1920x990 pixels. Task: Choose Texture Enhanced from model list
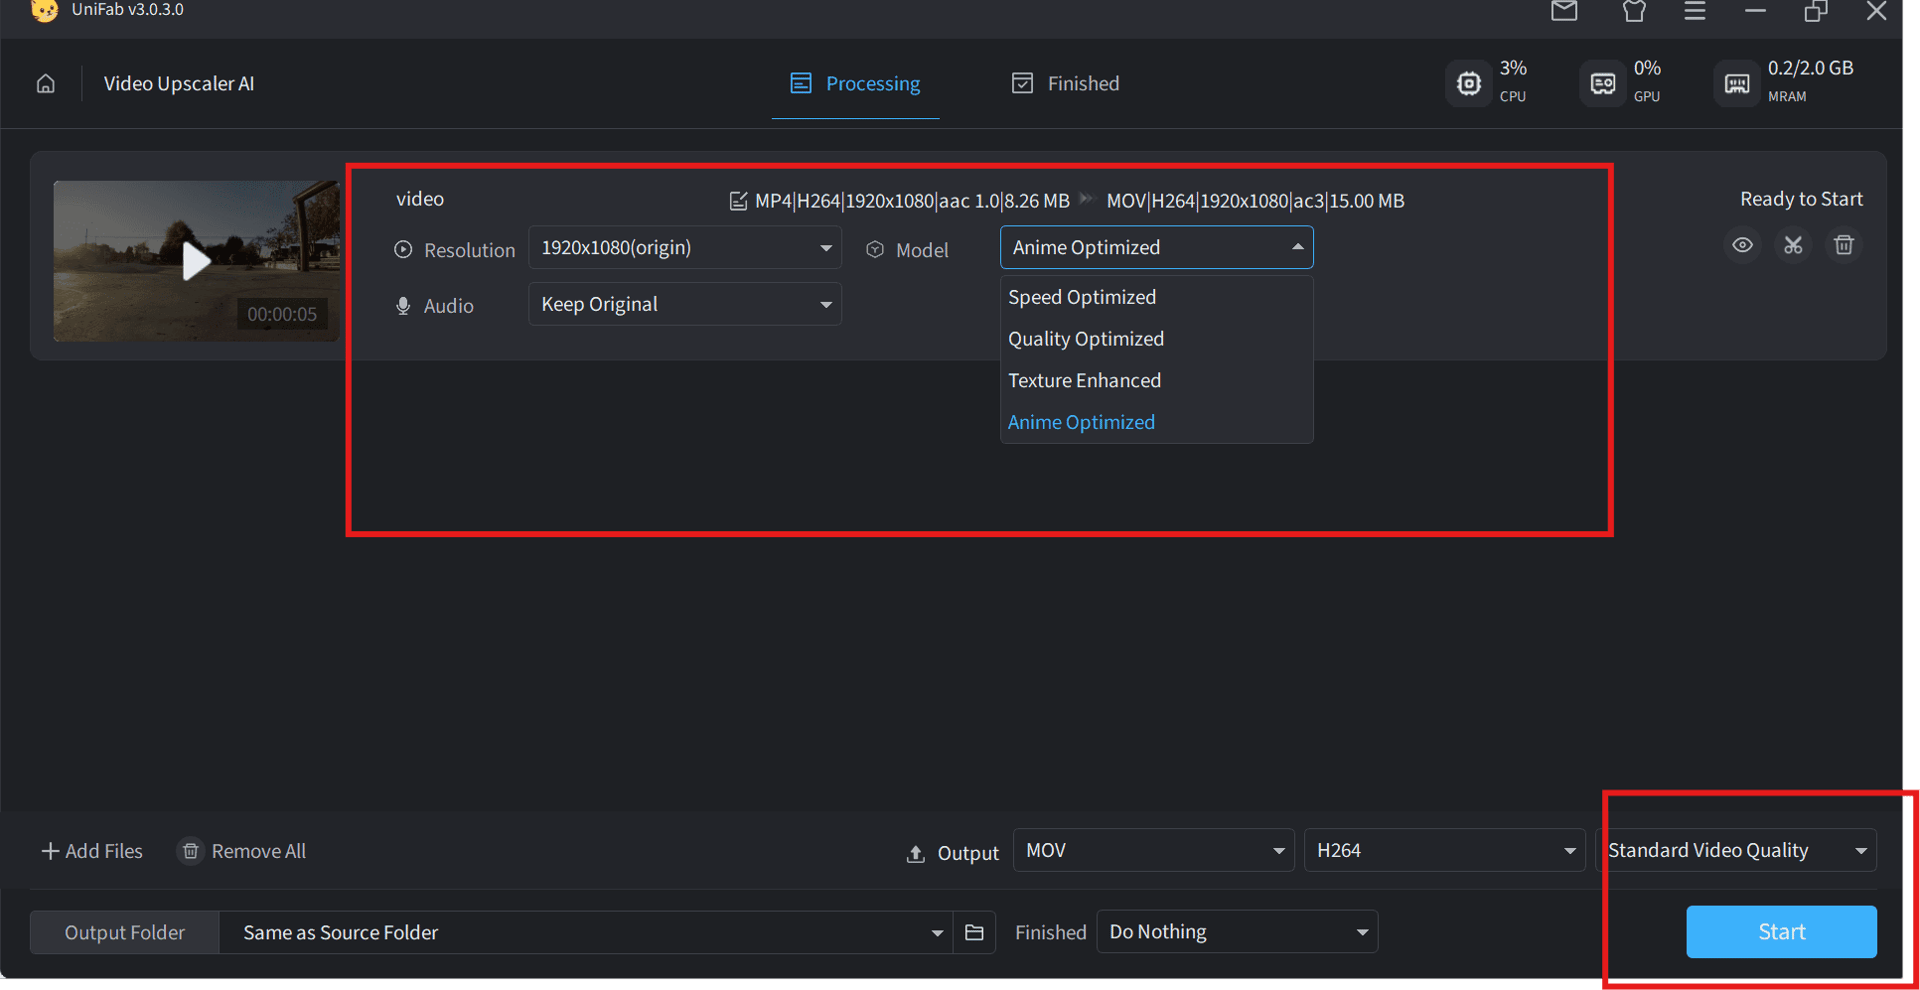coord(1084,381)
